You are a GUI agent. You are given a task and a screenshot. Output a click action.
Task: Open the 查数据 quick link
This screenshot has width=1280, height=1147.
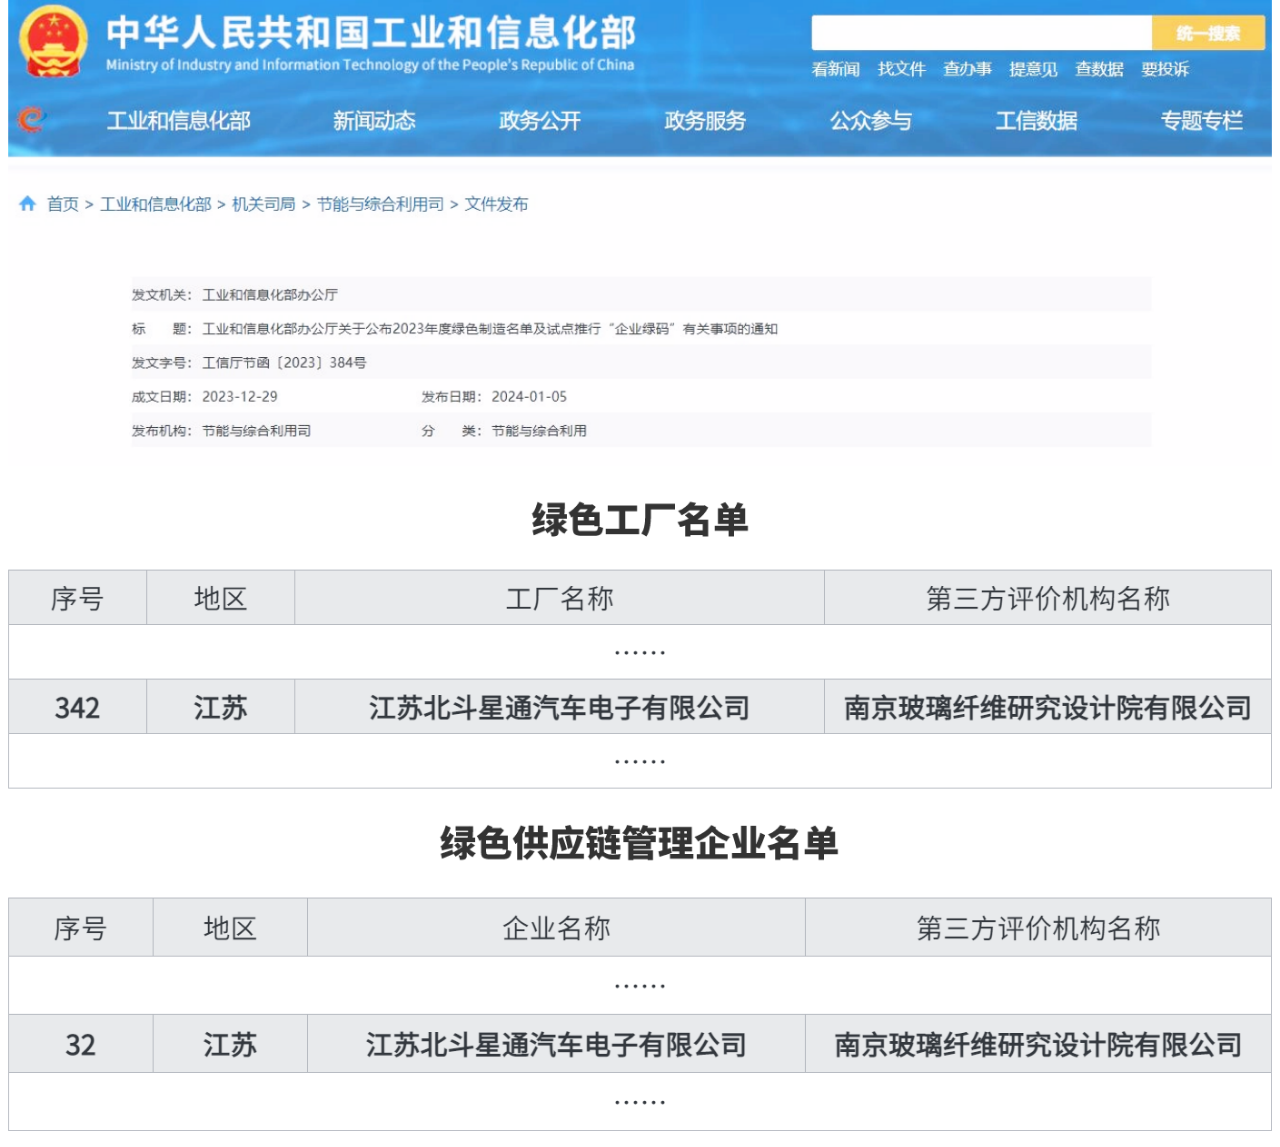(x=1099, y=69)
